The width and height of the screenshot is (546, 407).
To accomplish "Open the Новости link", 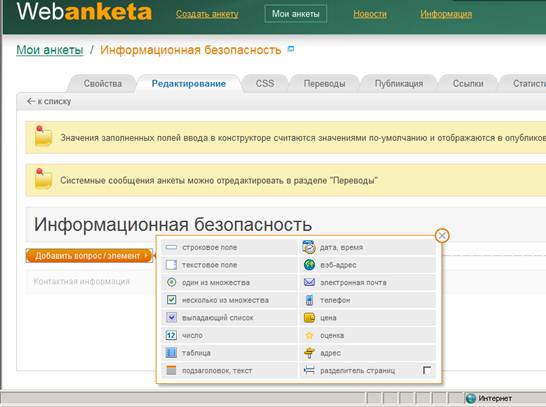I will [370, 14].
